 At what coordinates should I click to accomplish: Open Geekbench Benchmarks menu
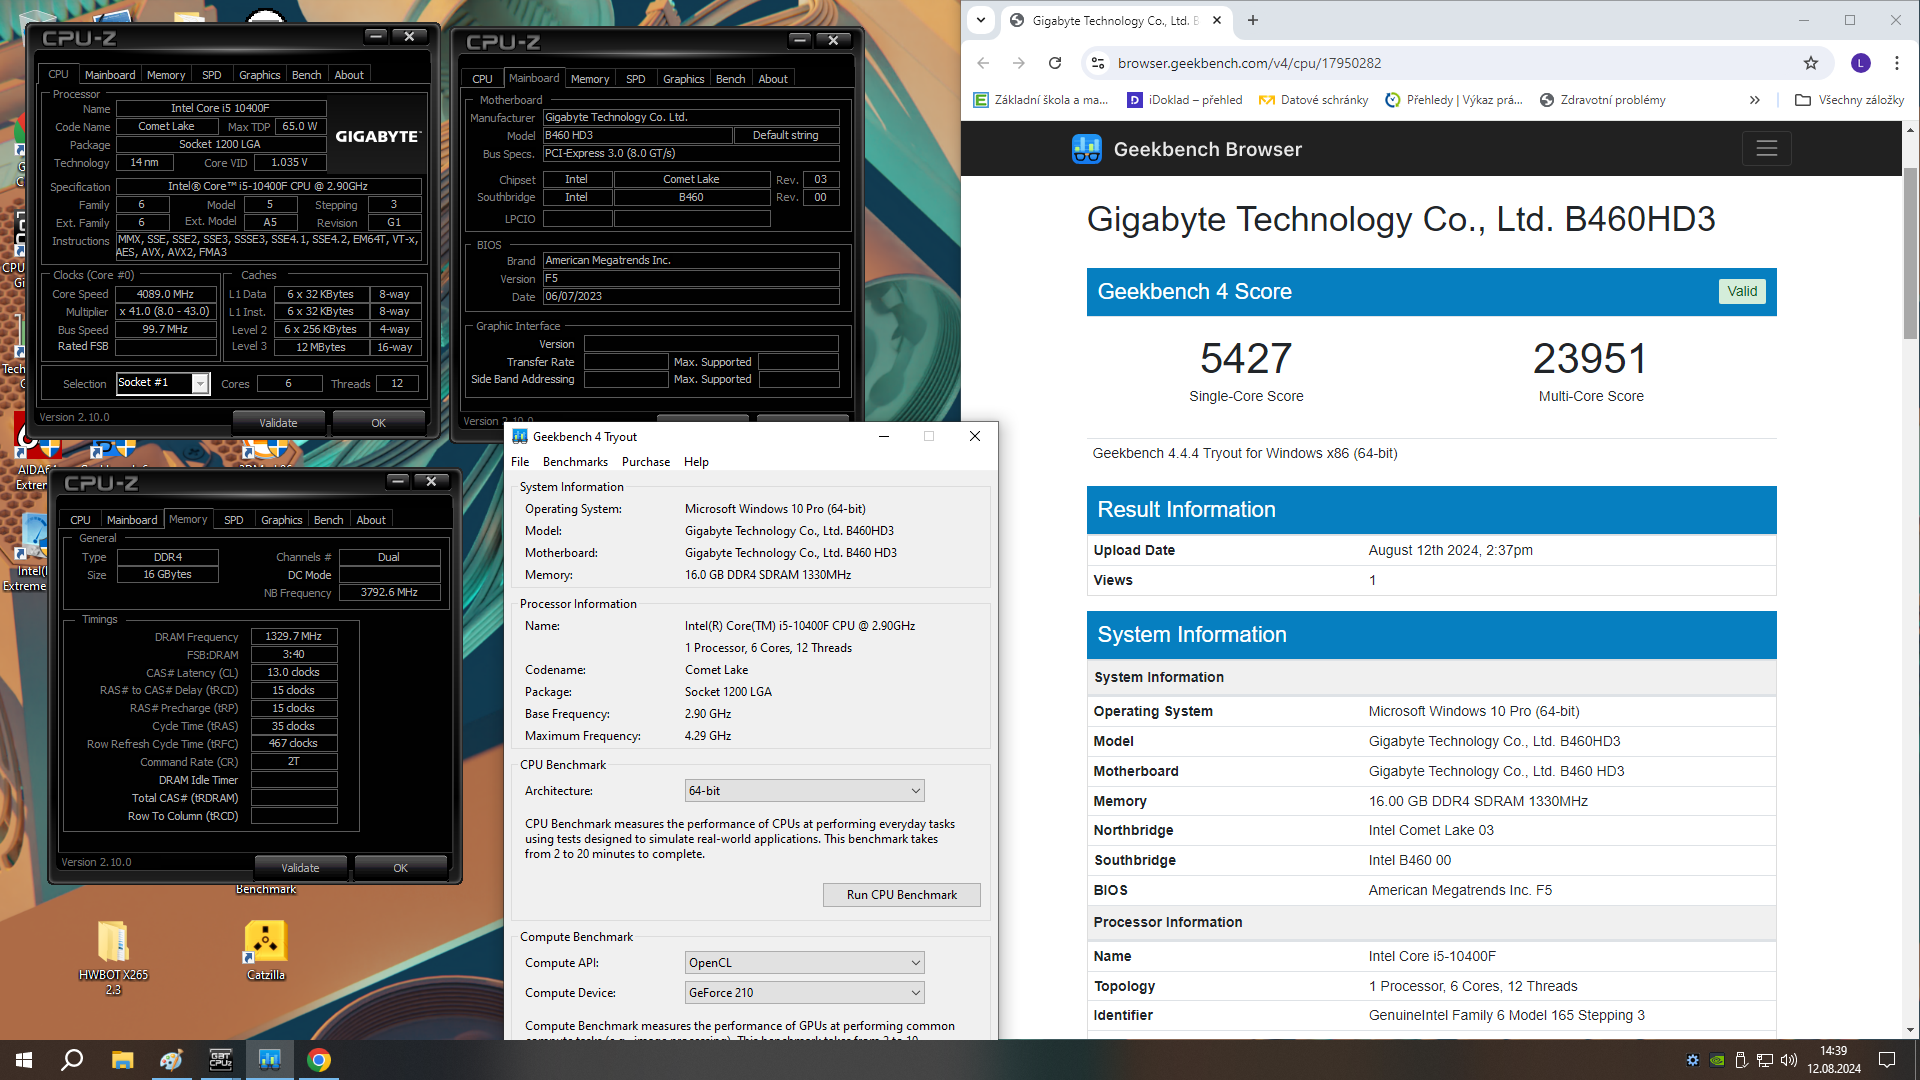pyautogui.click(x=575, y=462)
